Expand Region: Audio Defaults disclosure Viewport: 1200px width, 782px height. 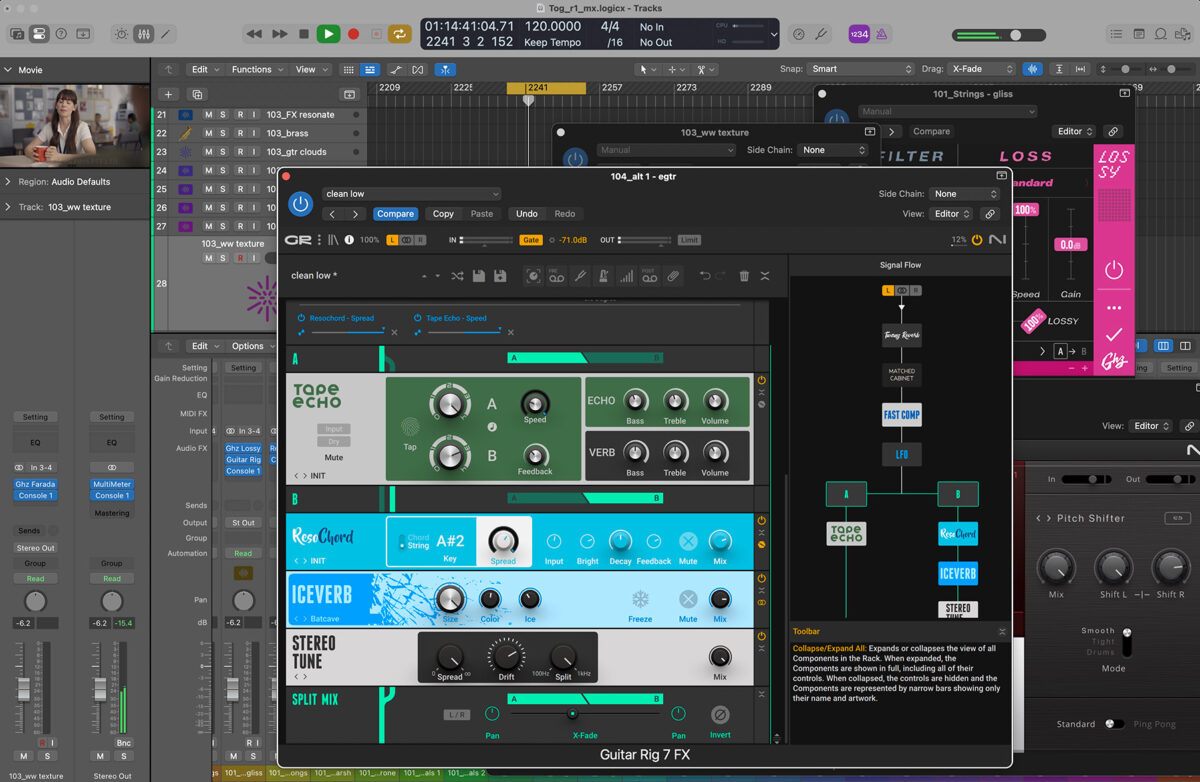click(8, 182)
